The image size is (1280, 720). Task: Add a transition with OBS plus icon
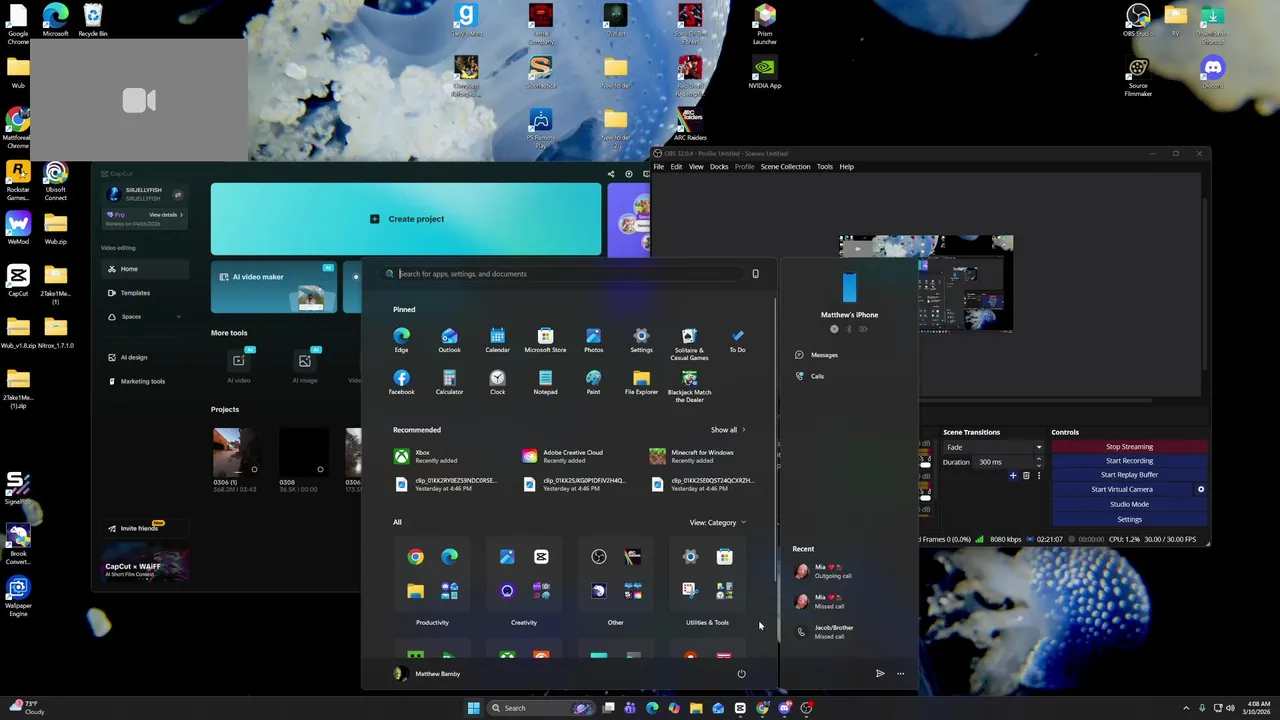point(1012,476)
